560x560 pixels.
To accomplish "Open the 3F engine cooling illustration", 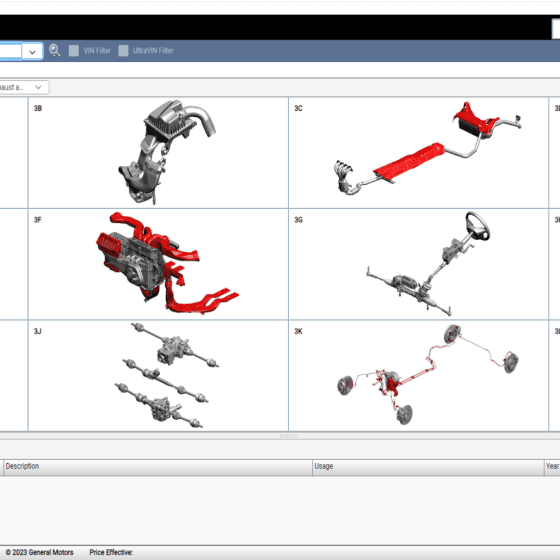I will tap(167, 264).
